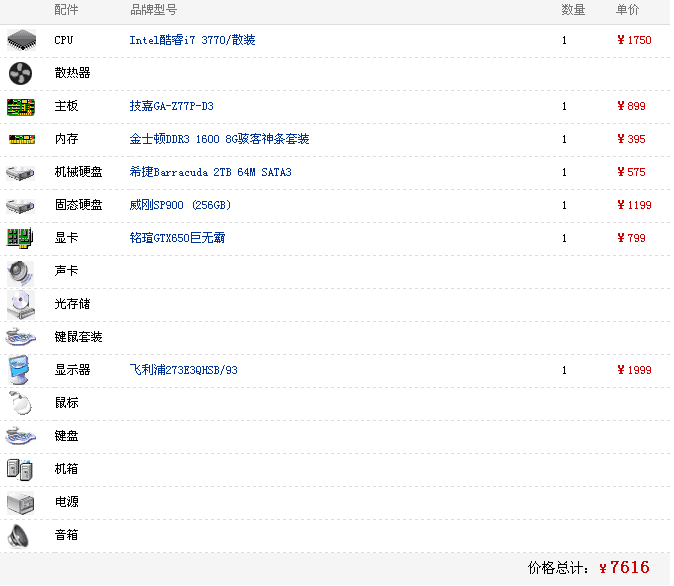Viewport: 674px width, 586px height.
Task: Select the 内存 category label
Action: (66, 139)
